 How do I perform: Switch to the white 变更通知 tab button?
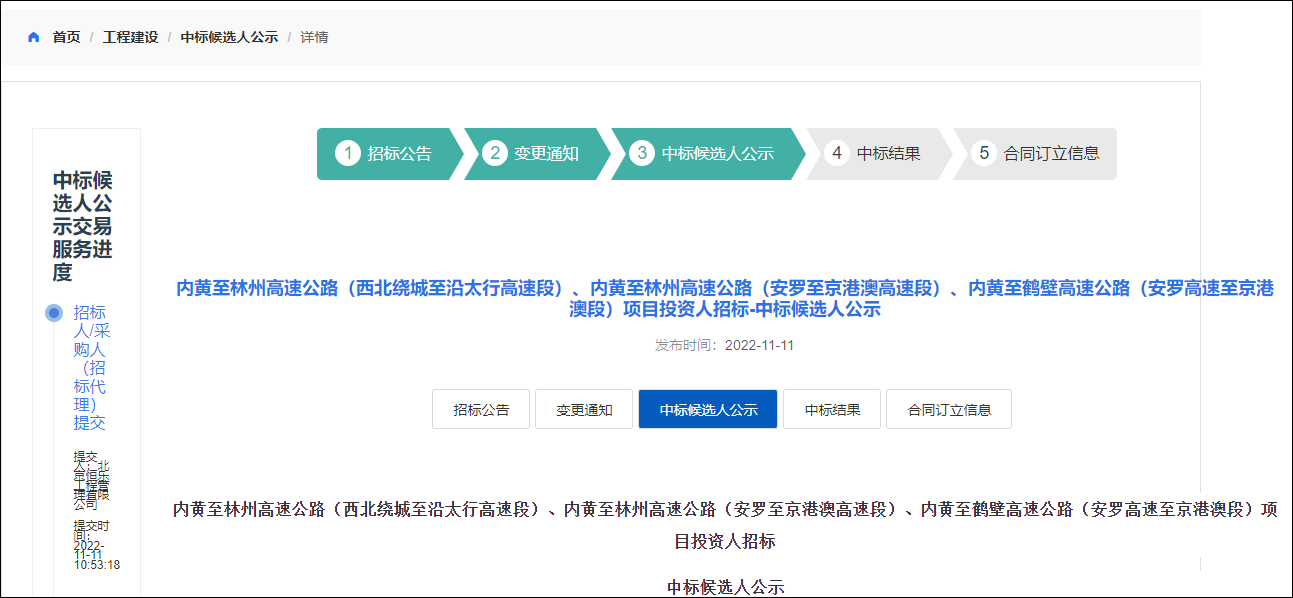click(x=584, y=409)
